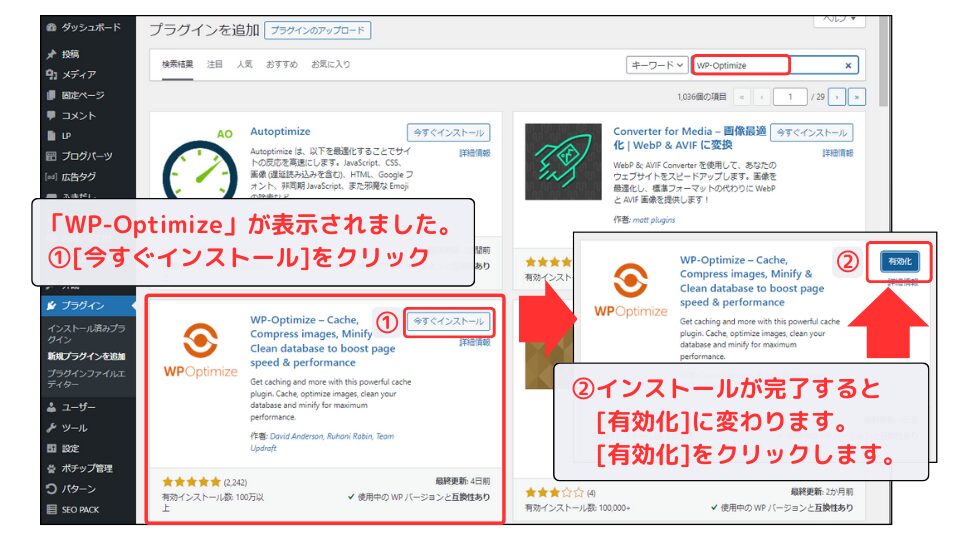
Task: Click Converter for Media title link
Action: click(x=689, y=138)
